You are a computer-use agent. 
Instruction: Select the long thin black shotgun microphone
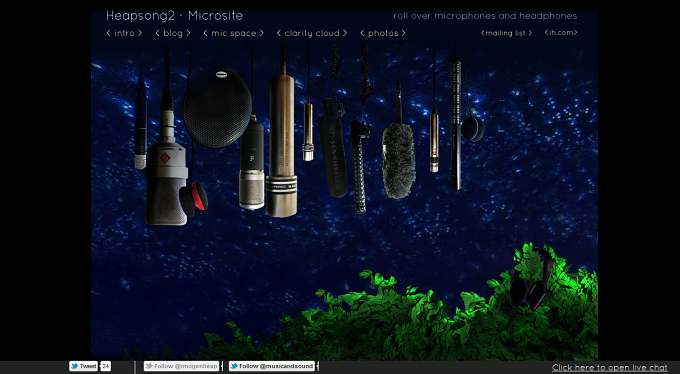[455, 126]
